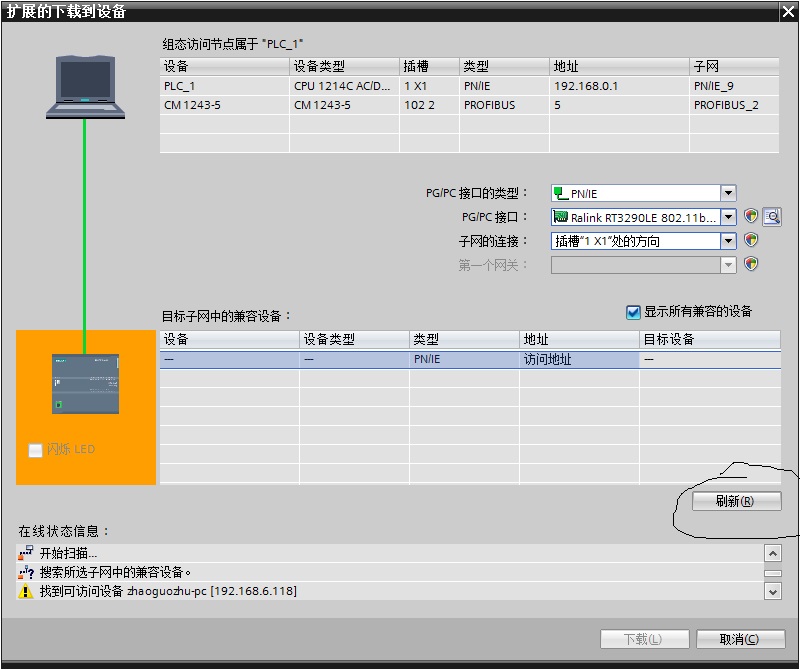Click the status list scrollbar thumb

coord(773,573)
